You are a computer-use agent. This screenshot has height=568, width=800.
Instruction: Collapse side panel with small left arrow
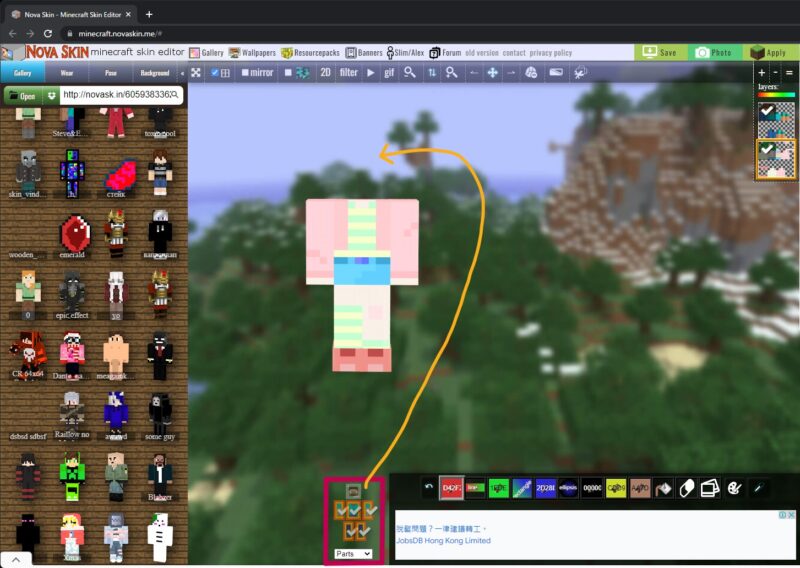pos(182,73)
